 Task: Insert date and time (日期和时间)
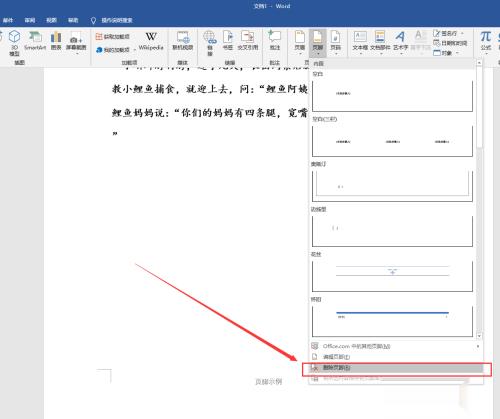[x=450, y=43]
